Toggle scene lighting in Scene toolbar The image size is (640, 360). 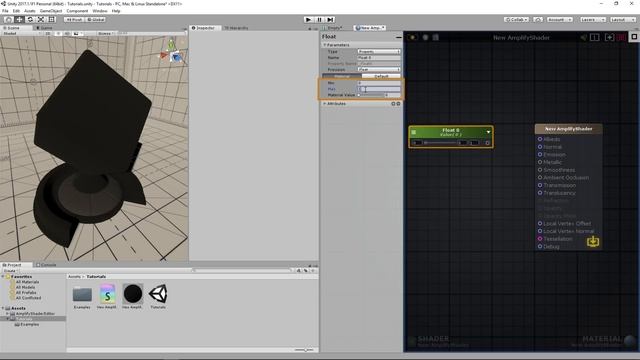pos(58,33)
